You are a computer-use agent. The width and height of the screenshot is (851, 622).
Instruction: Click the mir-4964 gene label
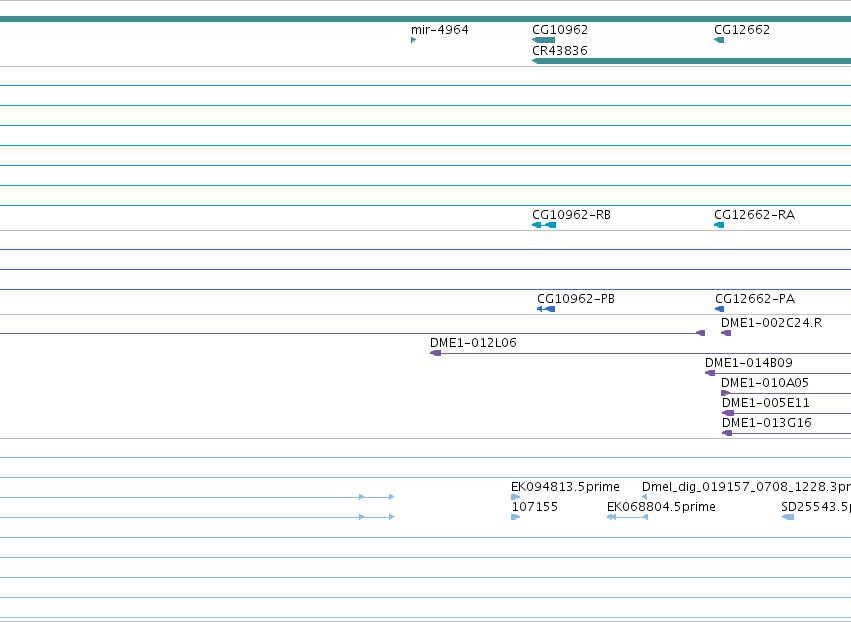click(x=440, y=30)
